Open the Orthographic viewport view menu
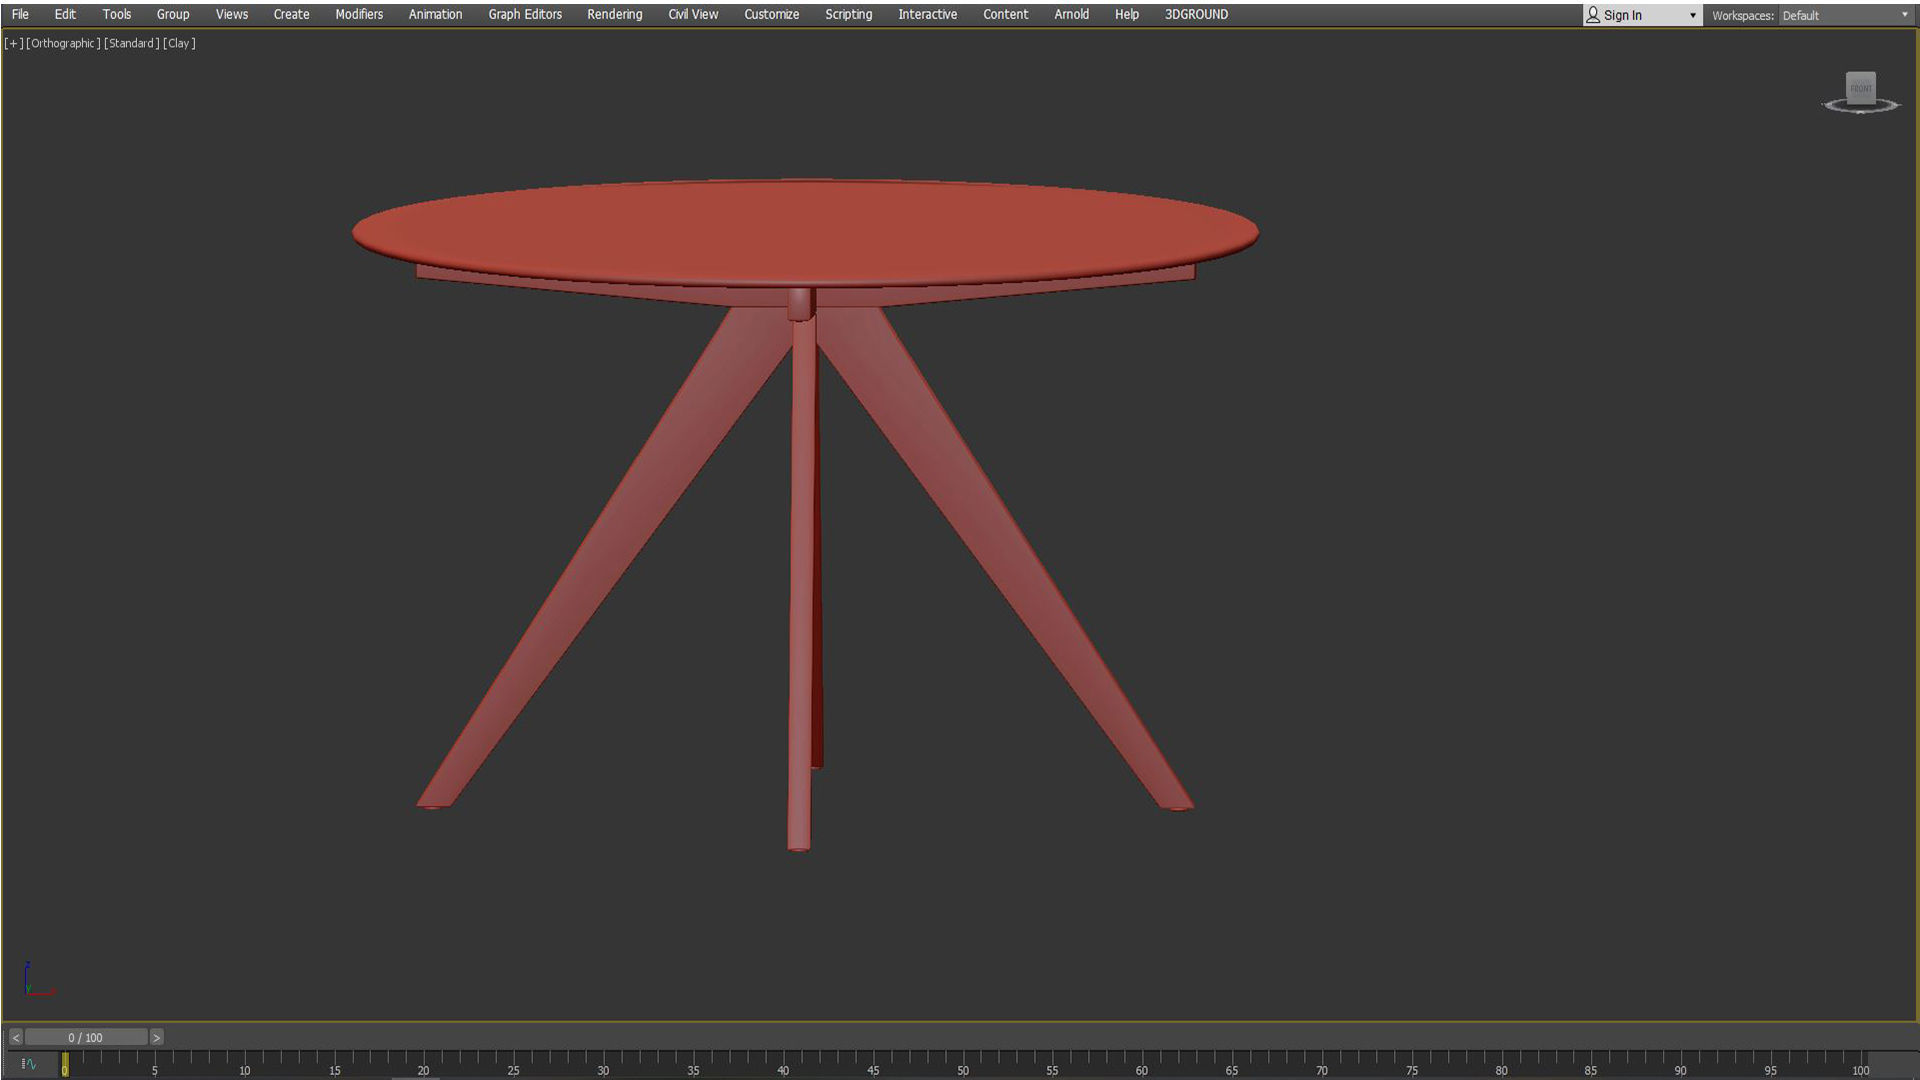This screenshot has width=1920, height=1080. click(63, 43)
